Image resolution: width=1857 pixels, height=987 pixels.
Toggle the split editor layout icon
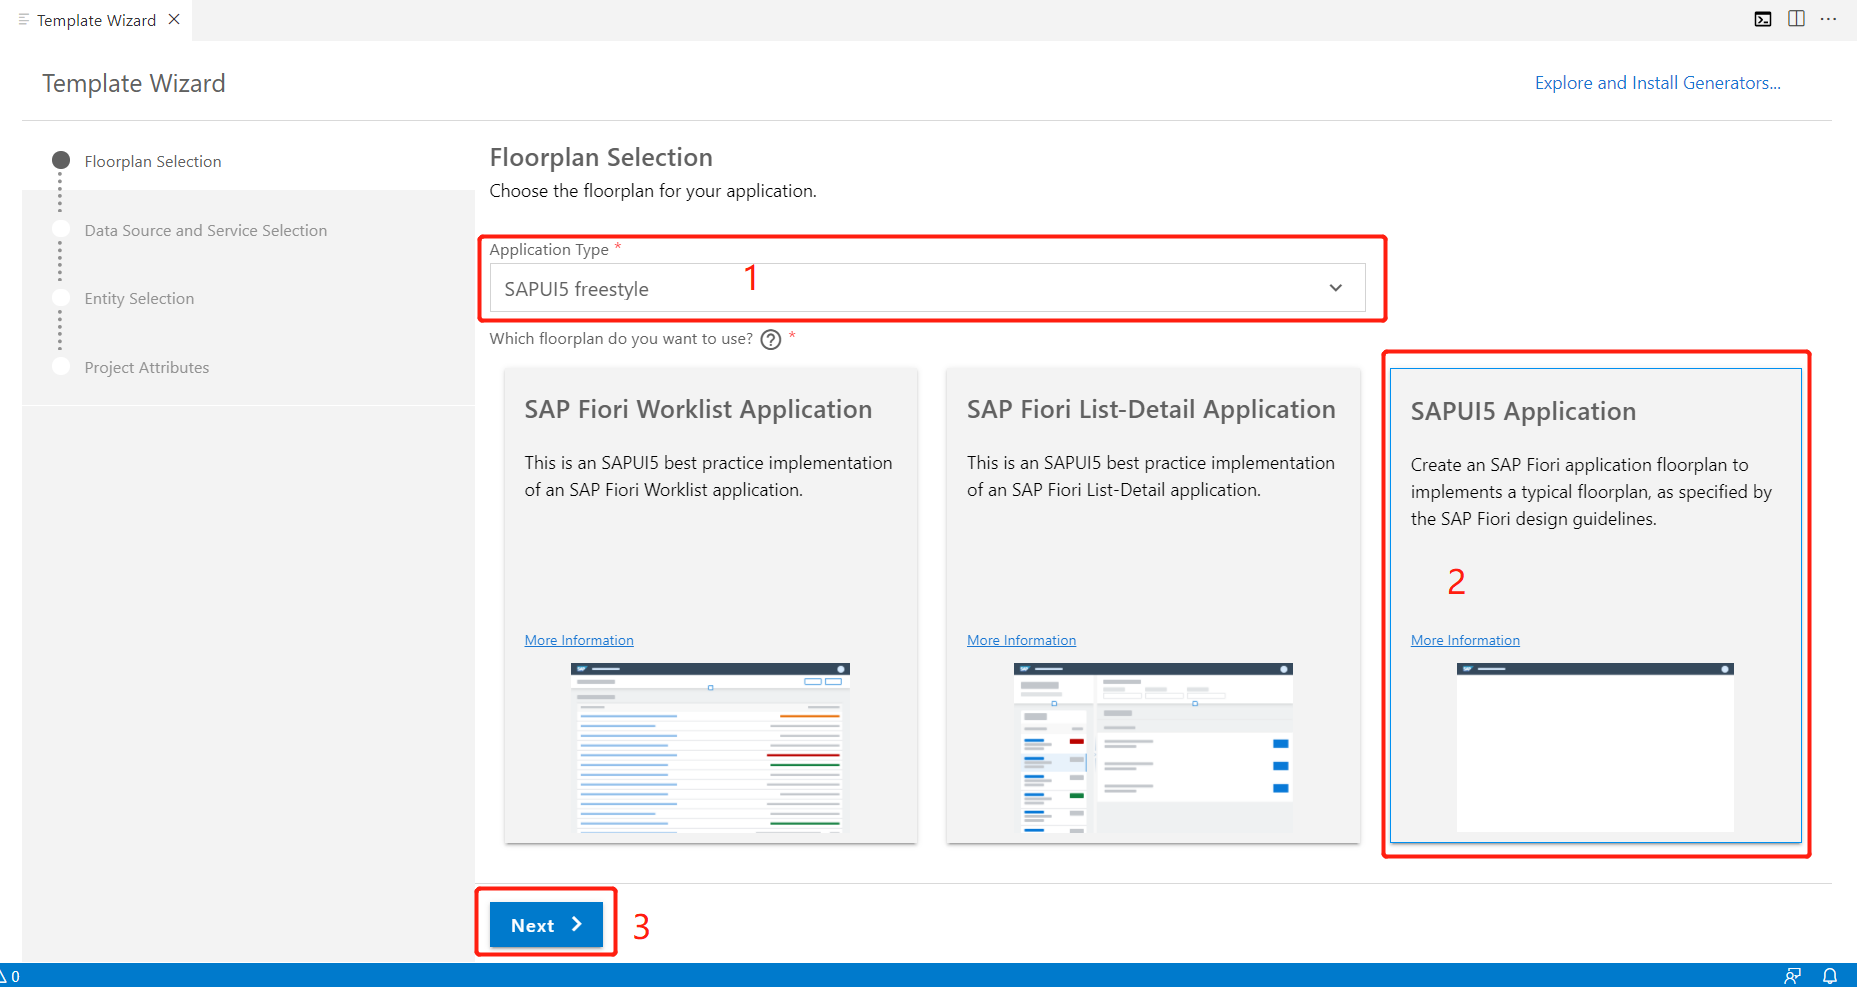[x=1796, y=19]
